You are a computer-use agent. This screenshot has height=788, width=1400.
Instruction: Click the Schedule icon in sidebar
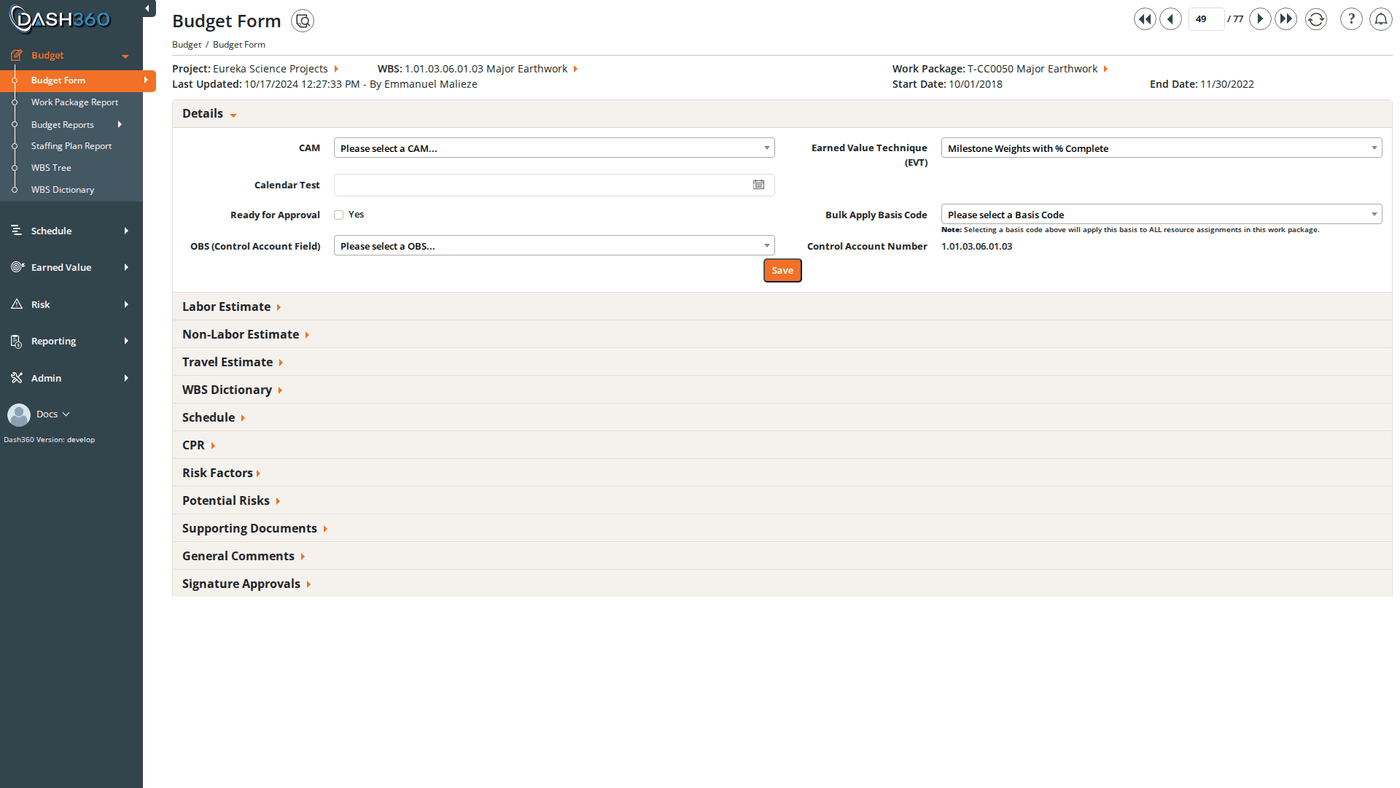pos(16,231)
